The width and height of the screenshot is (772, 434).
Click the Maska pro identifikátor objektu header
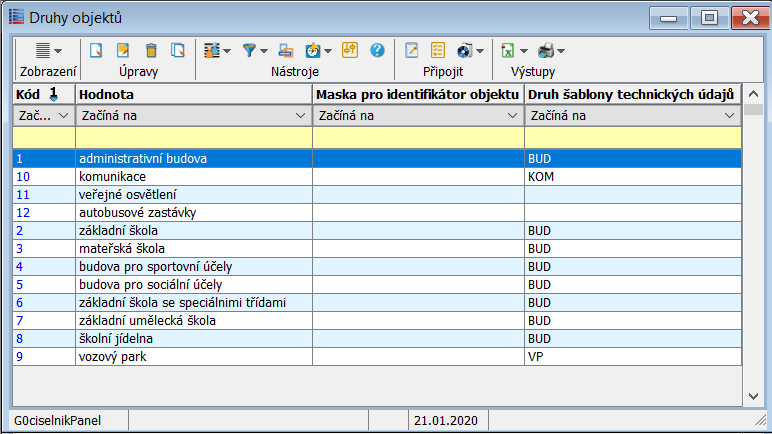(x=417, y=94)
